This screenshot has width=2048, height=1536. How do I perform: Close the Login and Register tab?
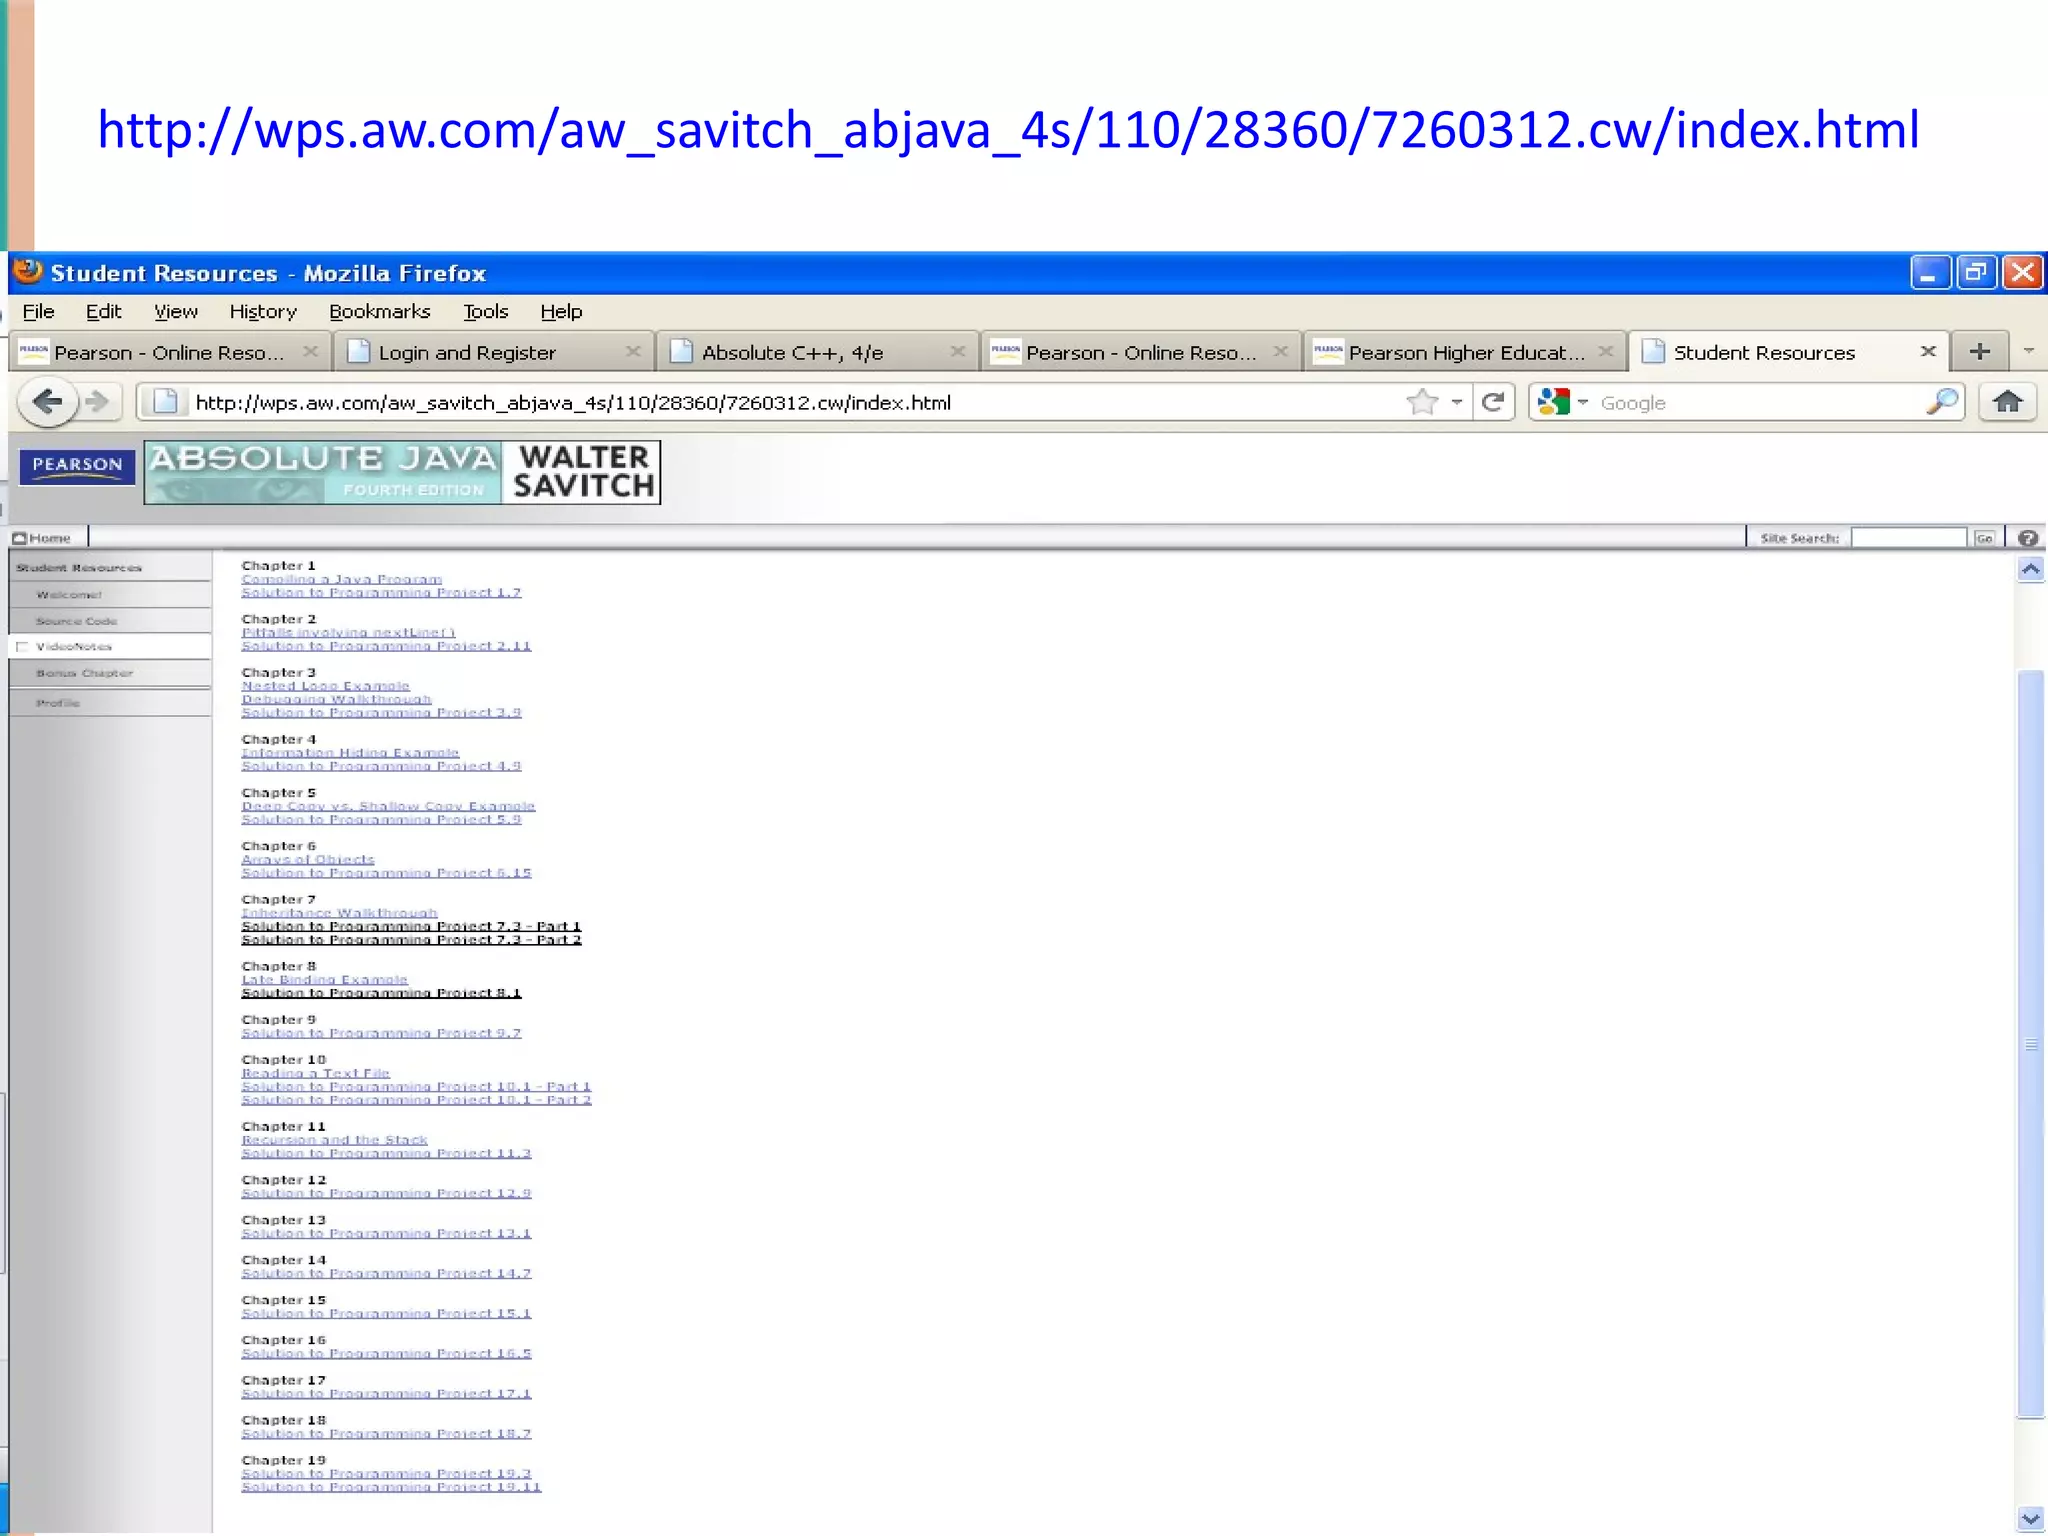click(632, 351)
